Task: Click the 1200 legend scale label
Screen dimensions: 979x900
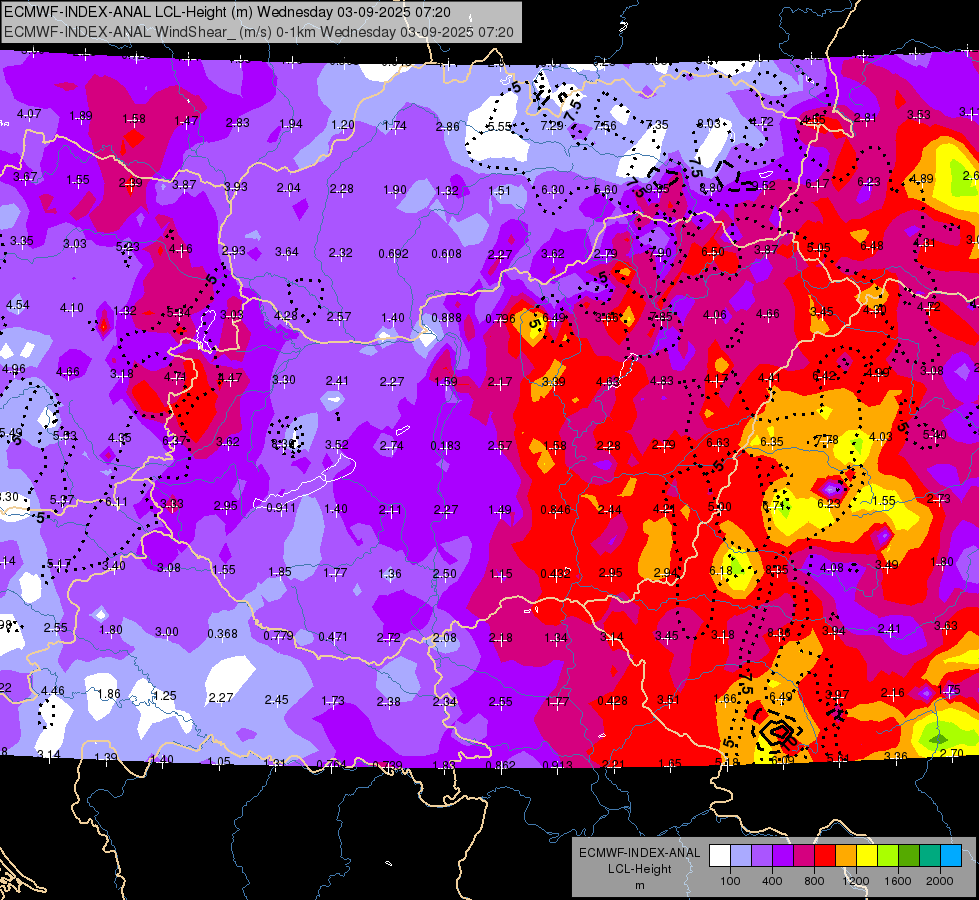Action: click(x=856, y=881)
